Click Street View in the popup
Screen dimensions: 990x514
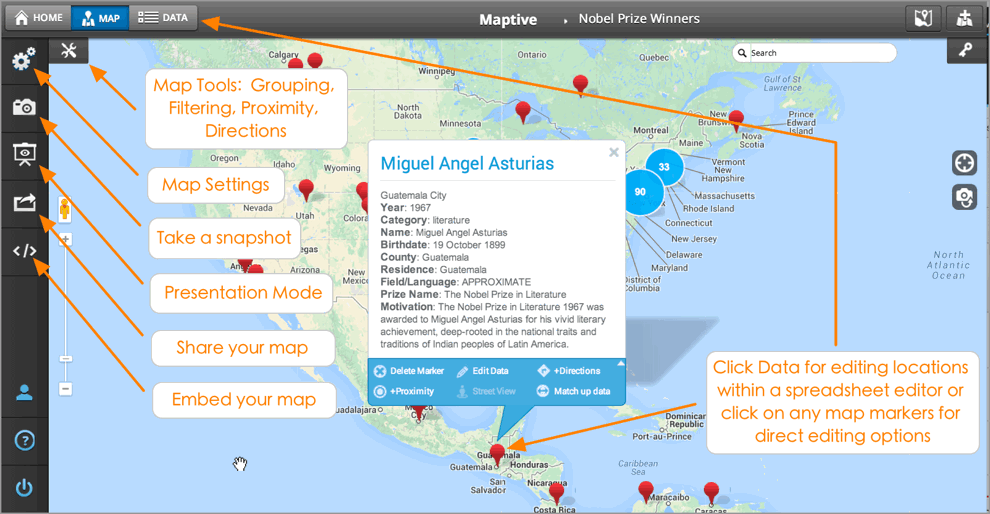tap(486, 391)
